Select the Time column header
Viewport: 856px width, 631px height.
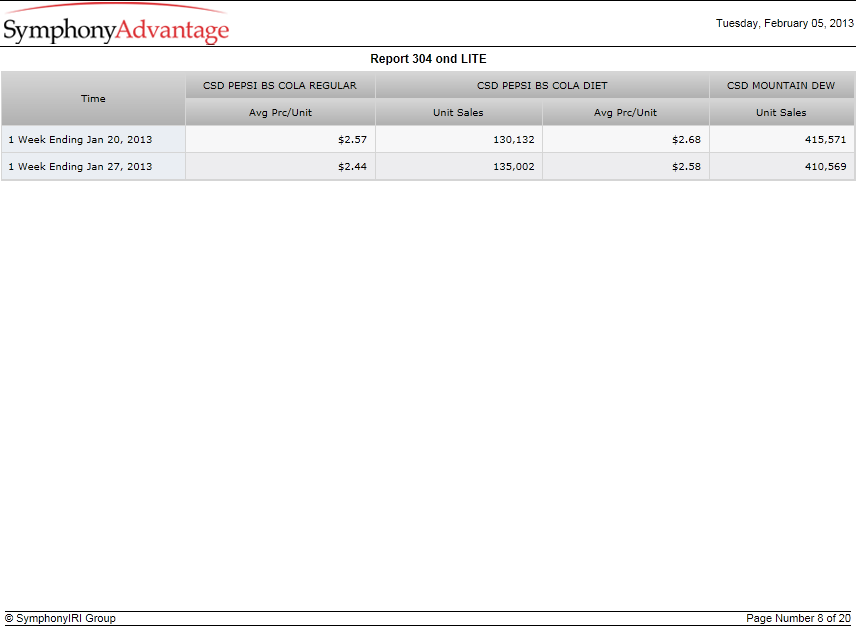coord(93,99)
